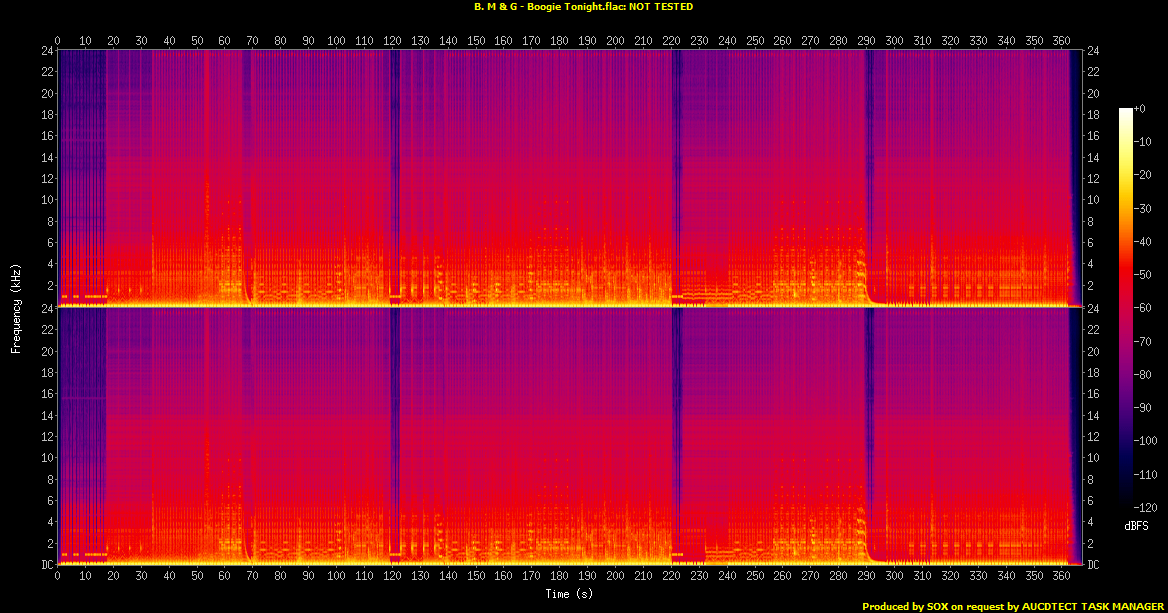Screen dimensions: 1168x613
Task: Click the "Produced by SOX on request by AUCDTECT TASK MANAGER" footer
Action: coord(1013,606)
